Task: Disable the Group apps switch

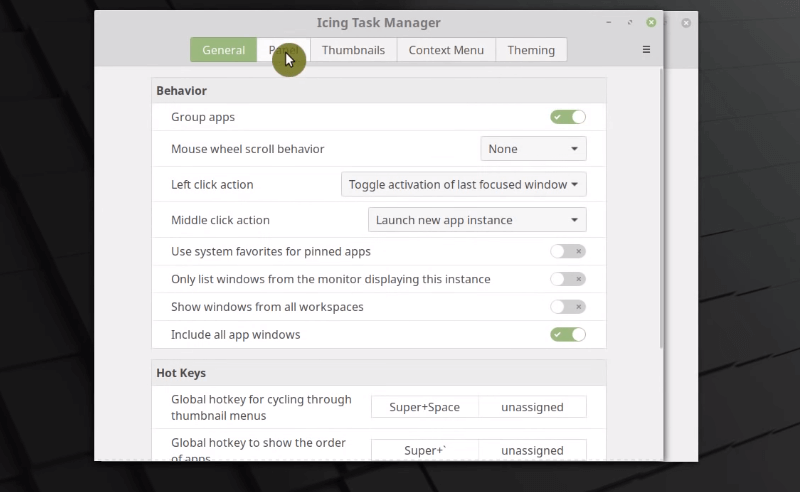Action: pos(568,117)
